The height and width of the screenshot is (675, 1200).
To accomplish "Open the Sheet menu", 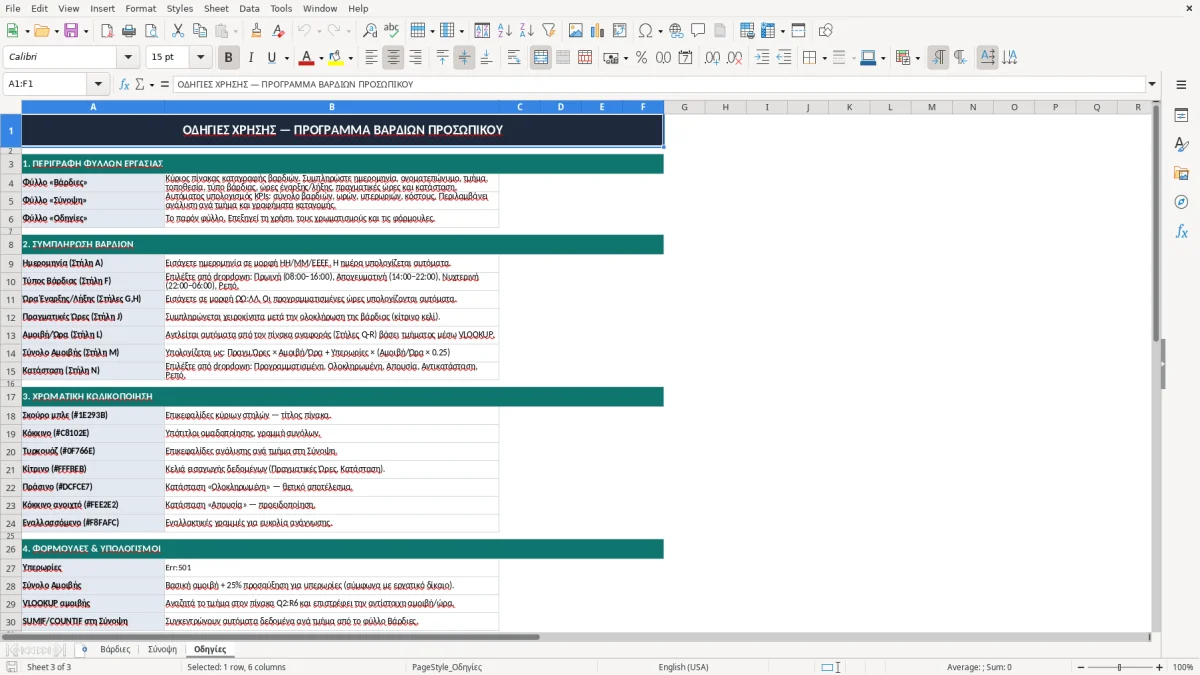I will point(216,8).
